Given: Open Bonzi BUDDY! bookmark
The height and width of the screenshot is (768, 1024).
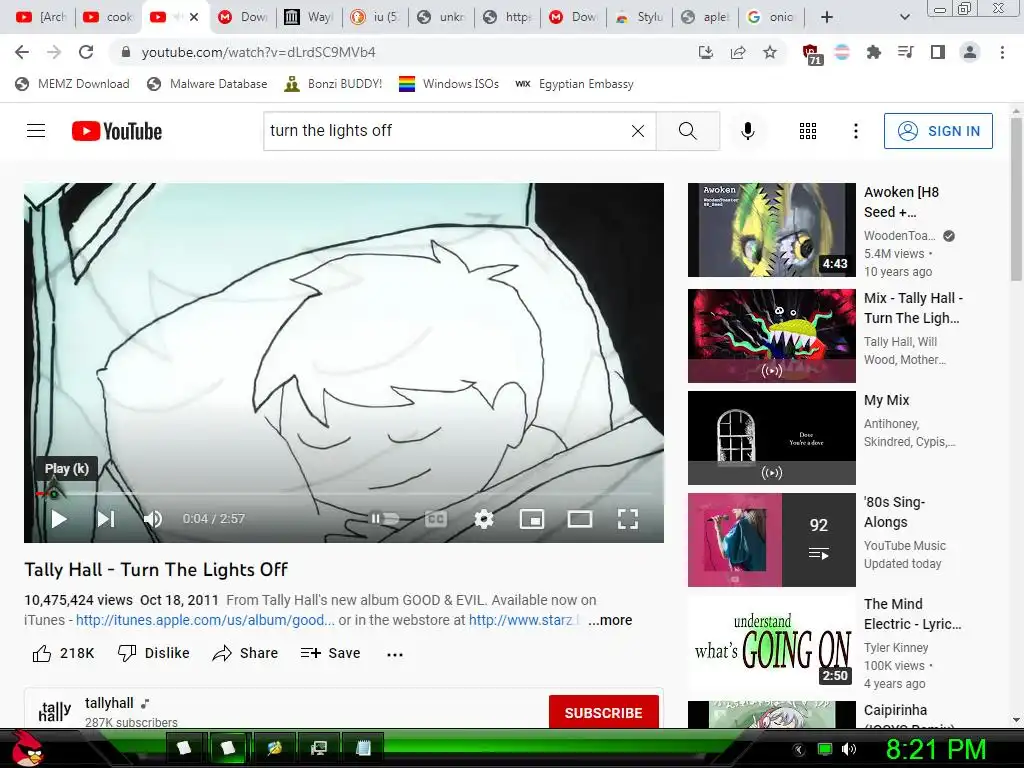Looking at the screenshot, I should [x=333, y=84].
